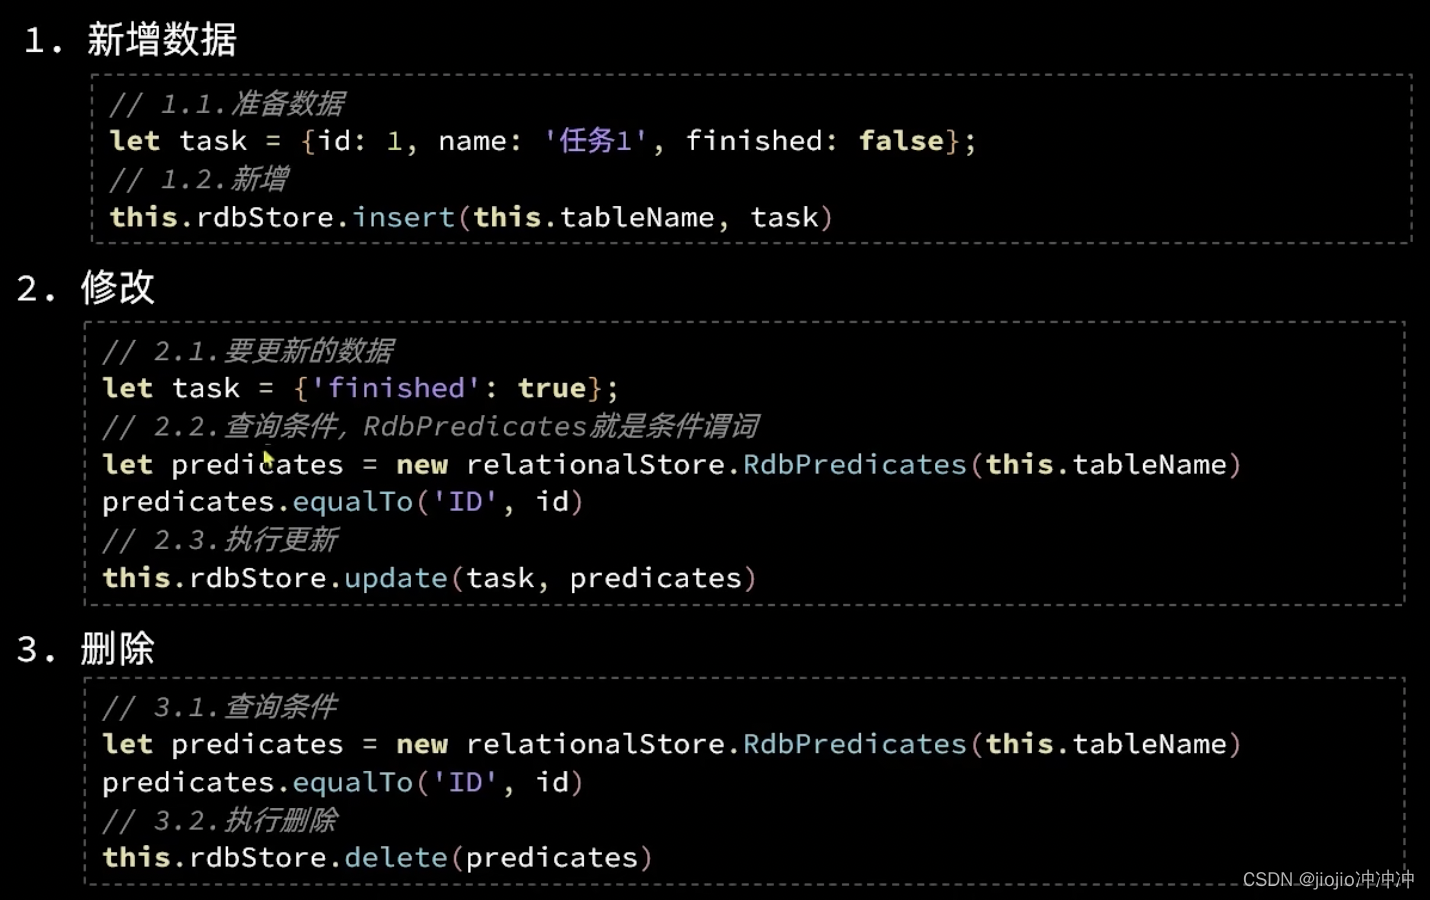
Task: Click the comment '// 1.2.新增'
Action: 199,180
